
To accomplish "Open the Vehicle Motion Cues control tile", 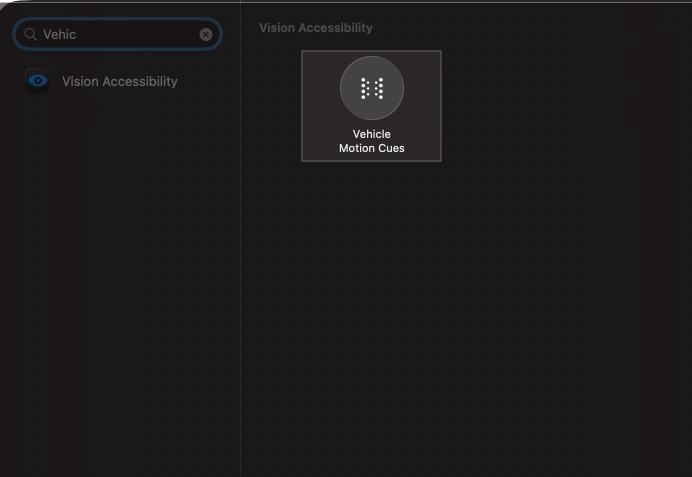I will click(371, 105).
